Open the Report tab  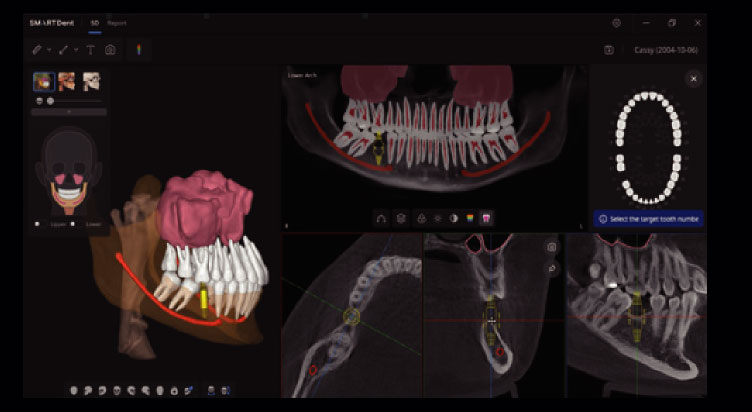coord(116,22)
